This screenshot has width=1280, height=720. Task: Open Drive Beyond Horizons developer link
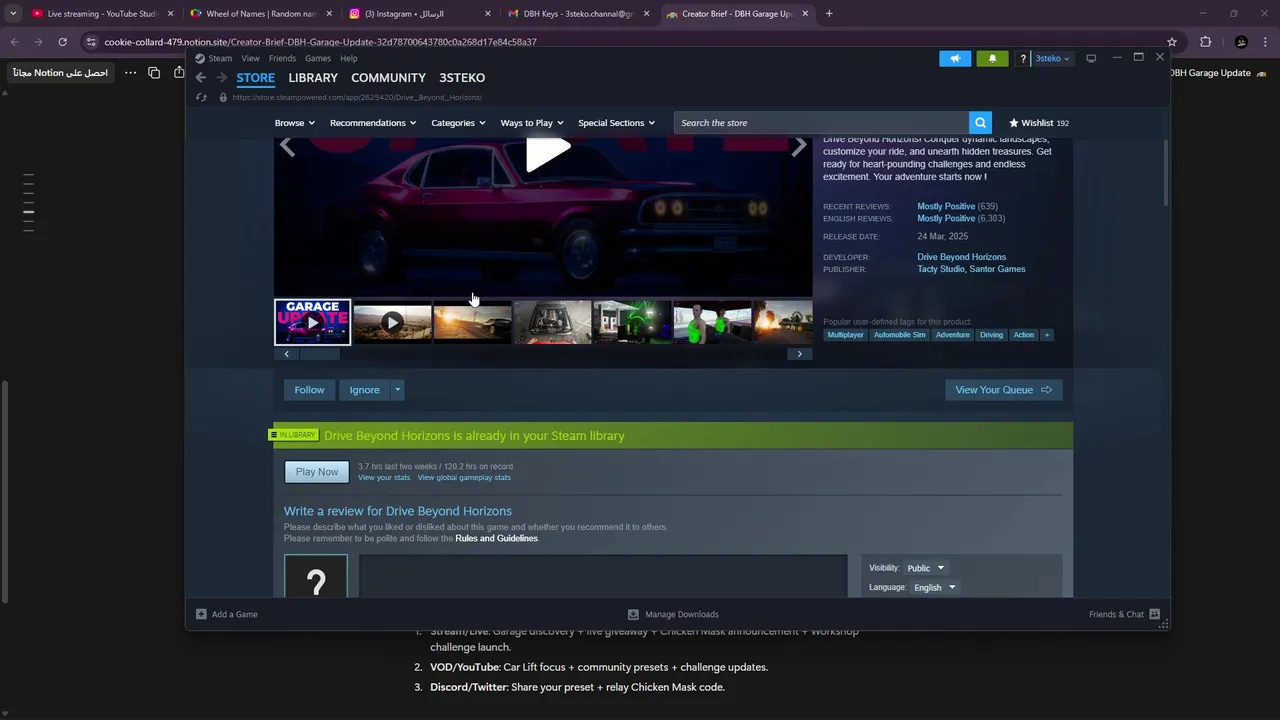coord(962,257)
